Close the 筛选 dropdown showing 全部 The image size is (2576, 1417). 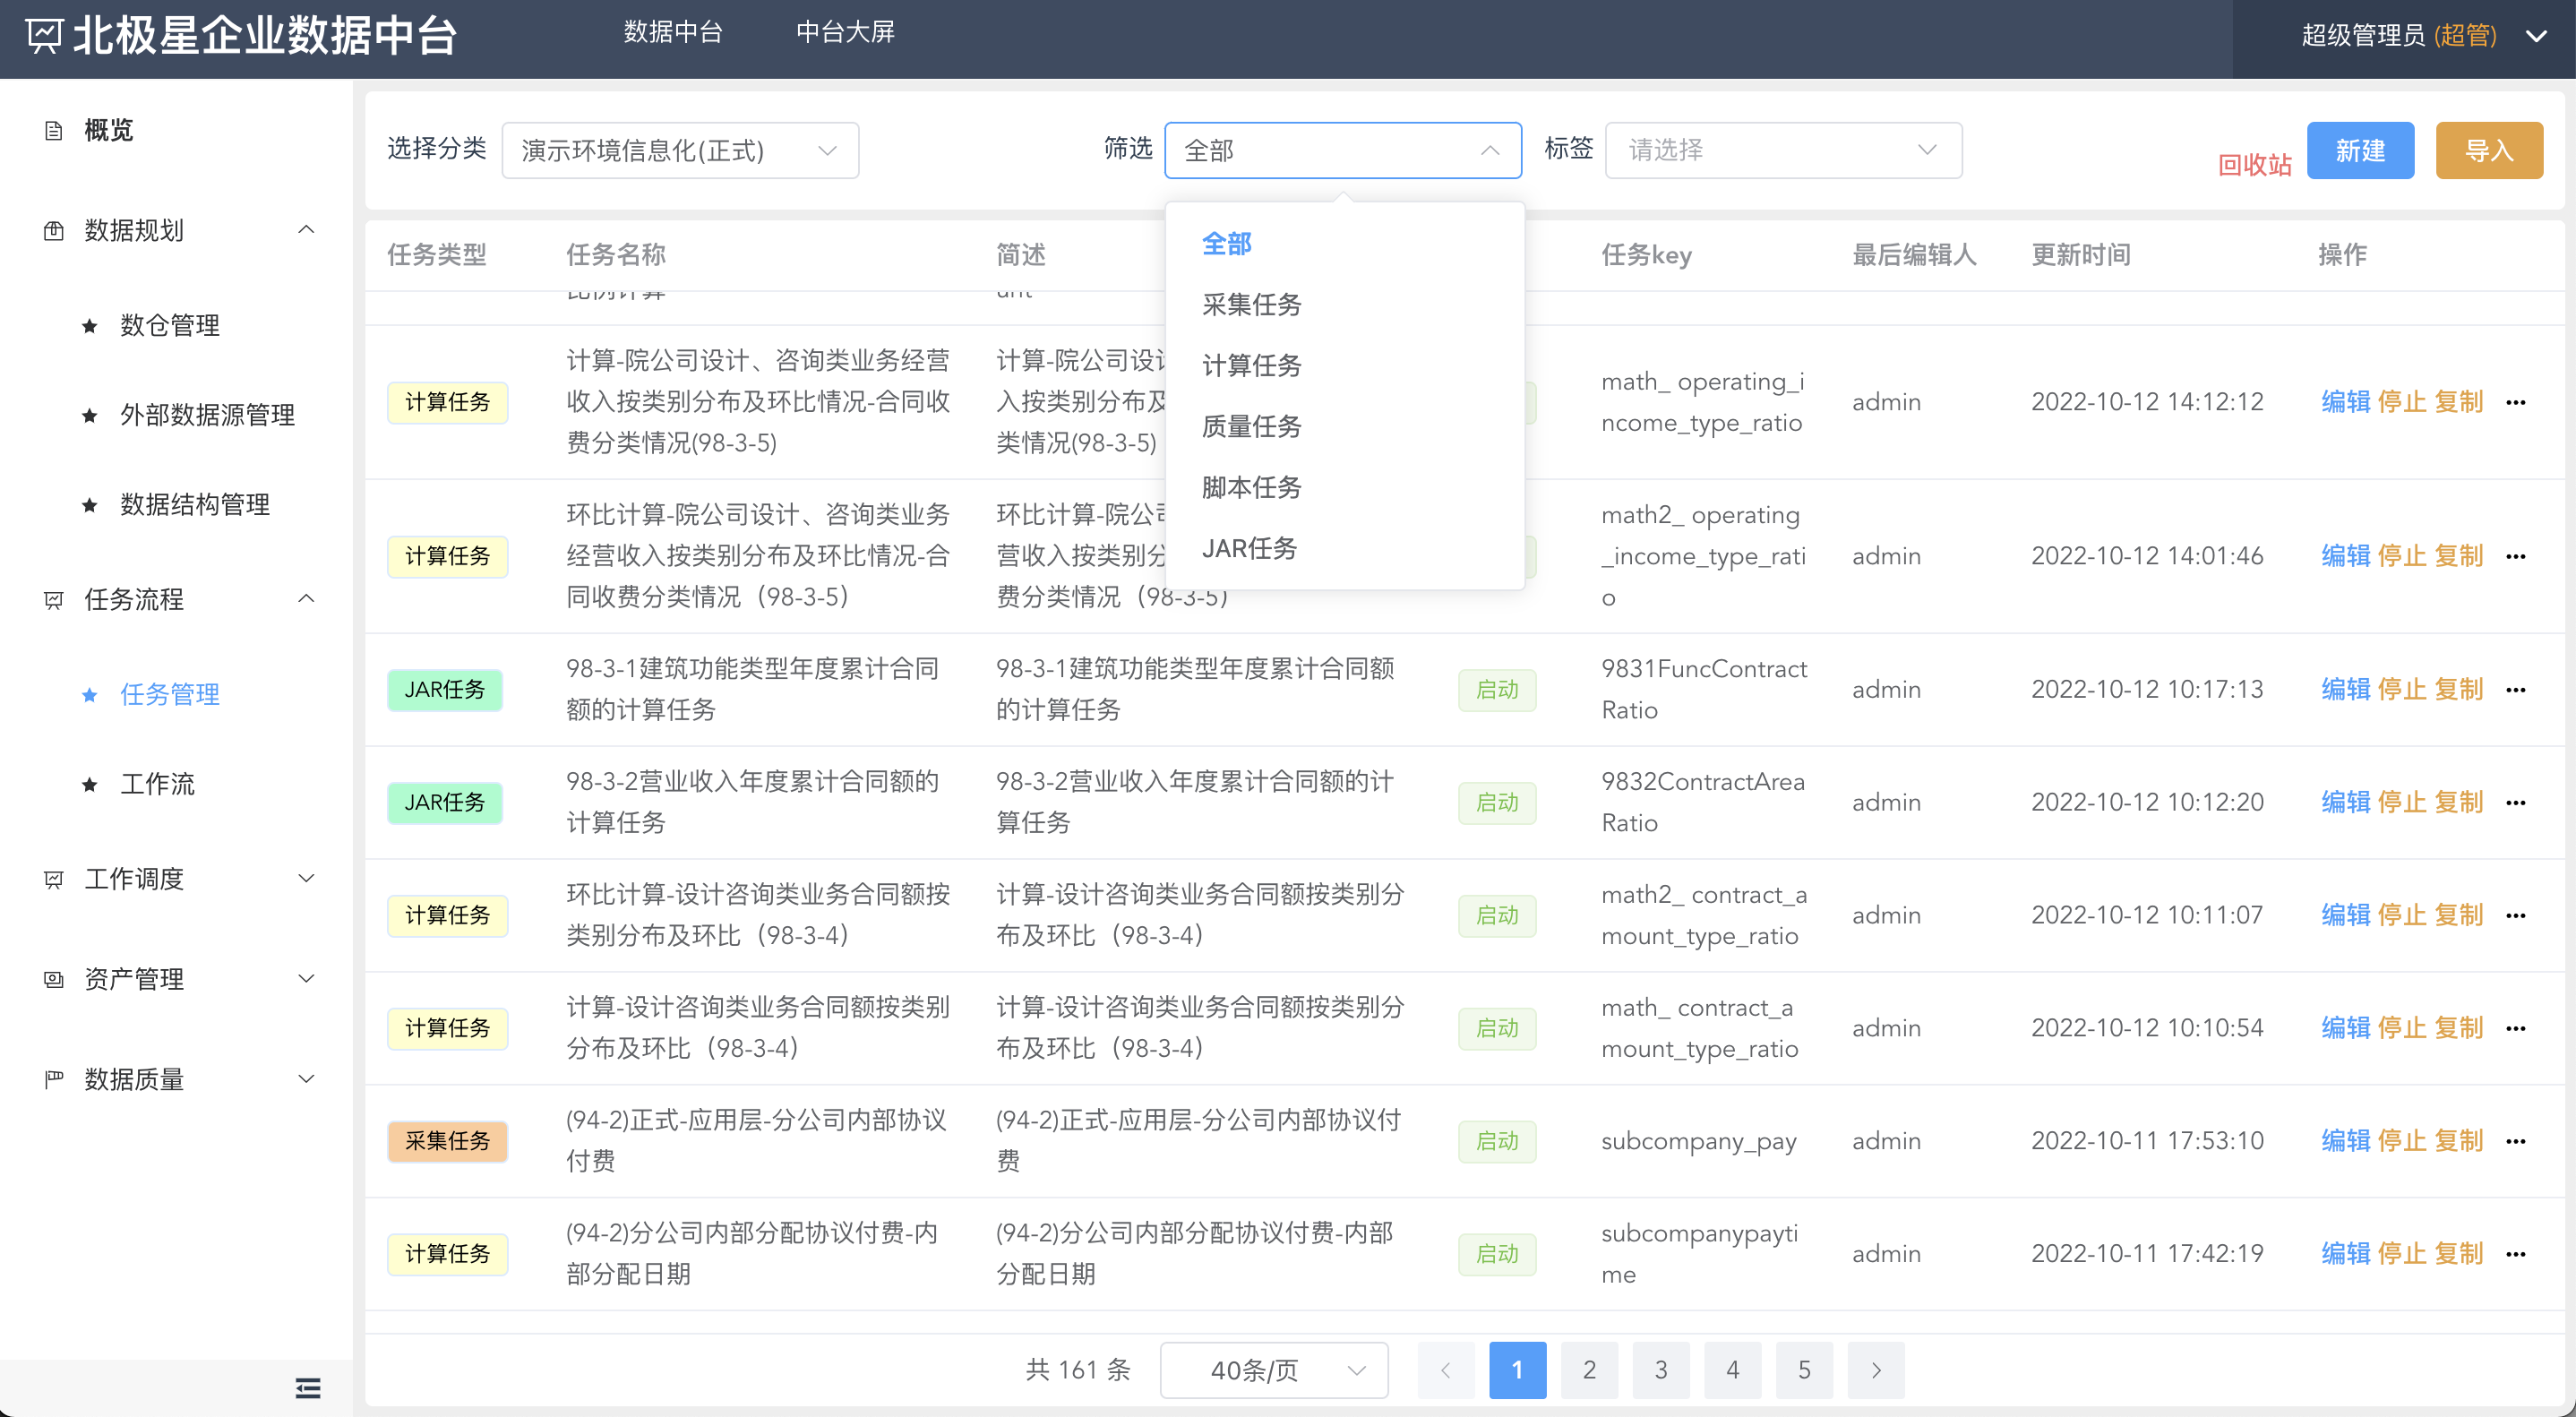point(1343,150)
